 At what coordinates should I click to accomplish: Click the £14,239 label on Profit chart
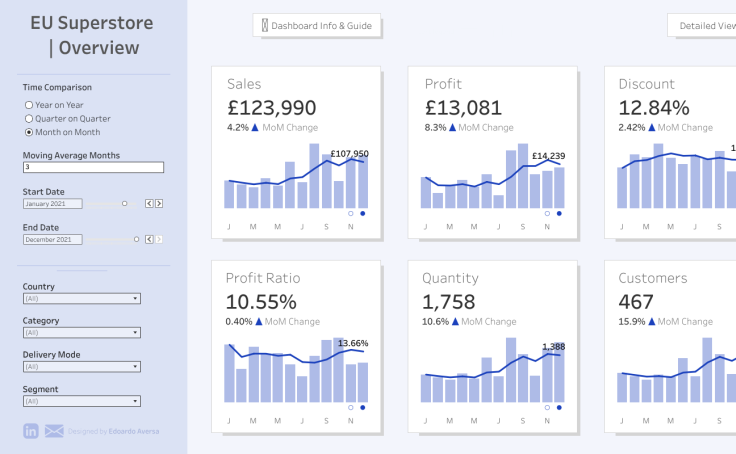[x=549, y=156]
